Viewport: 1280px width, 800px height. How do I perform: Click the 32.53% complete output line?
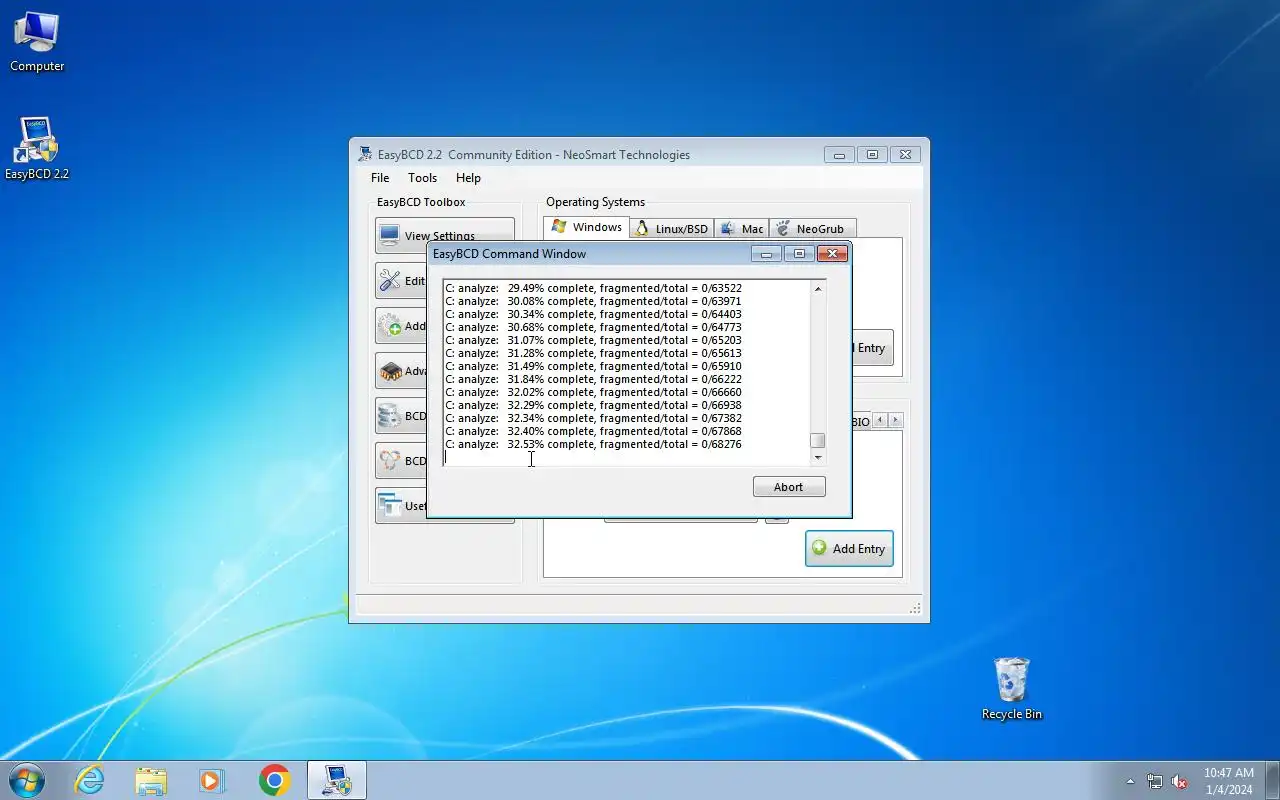click(593, 444)
